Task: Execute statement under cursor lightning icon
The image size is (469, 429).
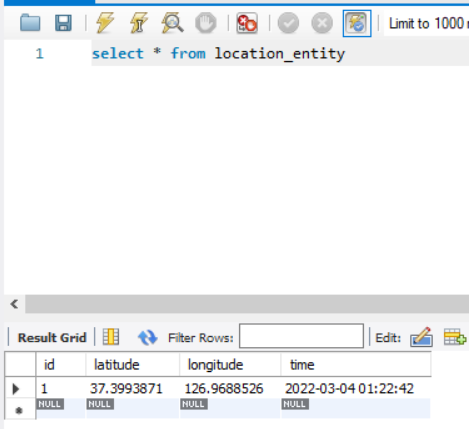Action: coord(139,23)
